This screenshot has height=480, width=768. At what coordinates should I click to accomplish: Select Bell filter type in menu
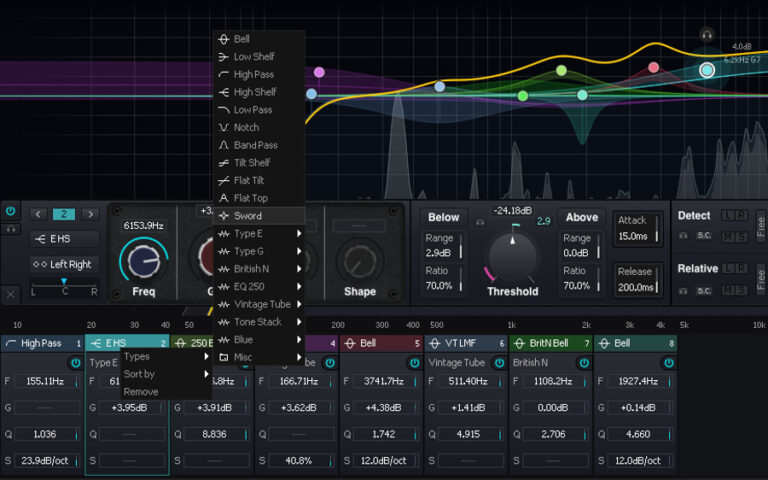259,39
